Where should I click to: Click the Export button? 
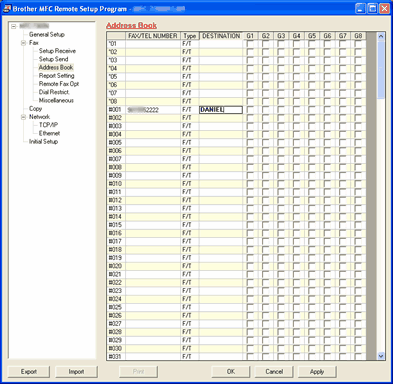29,371
